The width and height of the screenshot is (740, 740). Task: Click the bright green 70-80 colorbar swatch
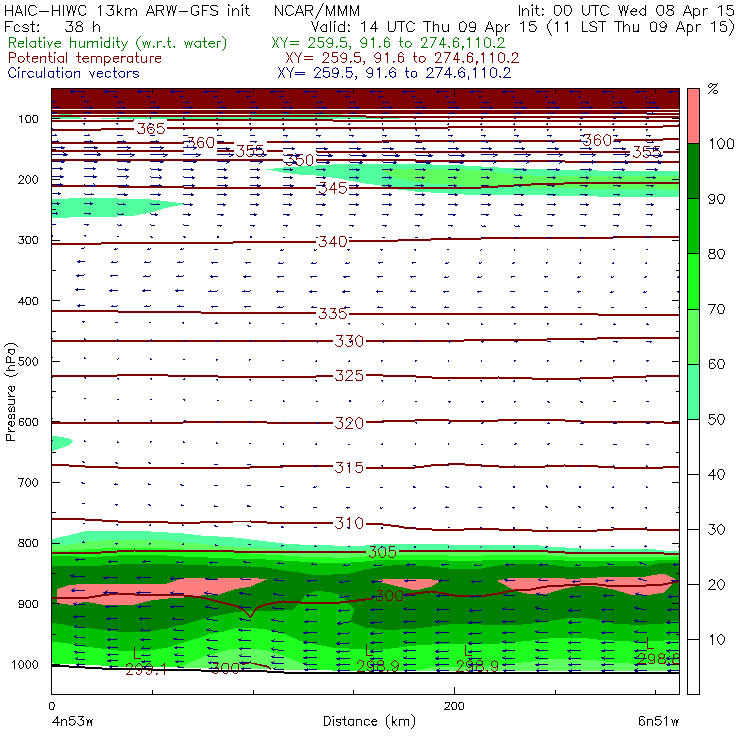(693, 281)
